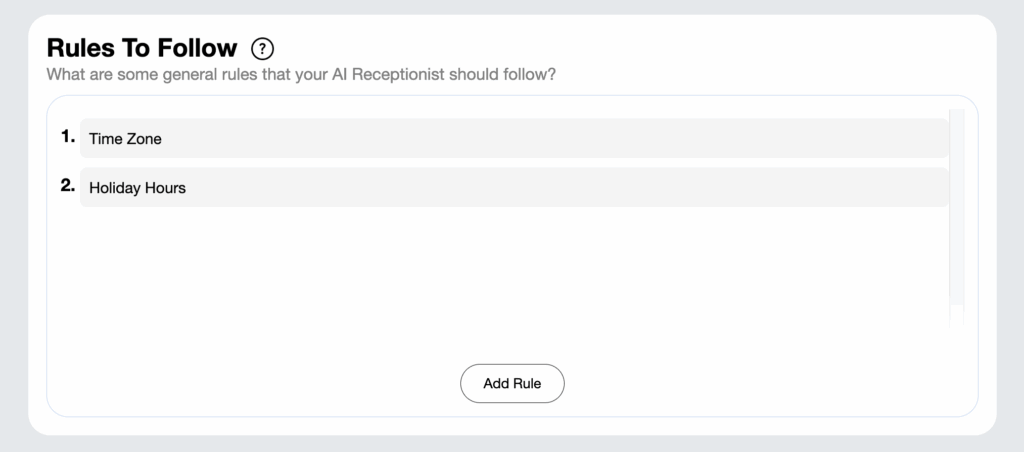Image resolution: width=1024 pixels, height=452 pixels.
Task: Focus the second rule text box
Action: pos(514,187)
